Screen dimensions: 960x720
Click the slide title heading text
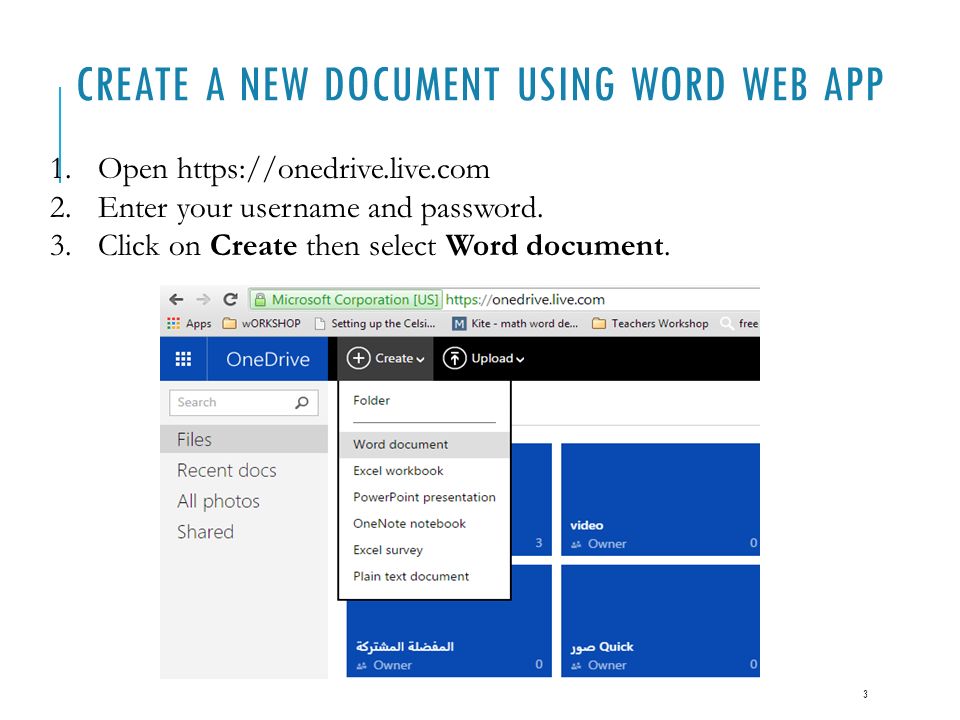pyautogui.click(x=481, y=84)
